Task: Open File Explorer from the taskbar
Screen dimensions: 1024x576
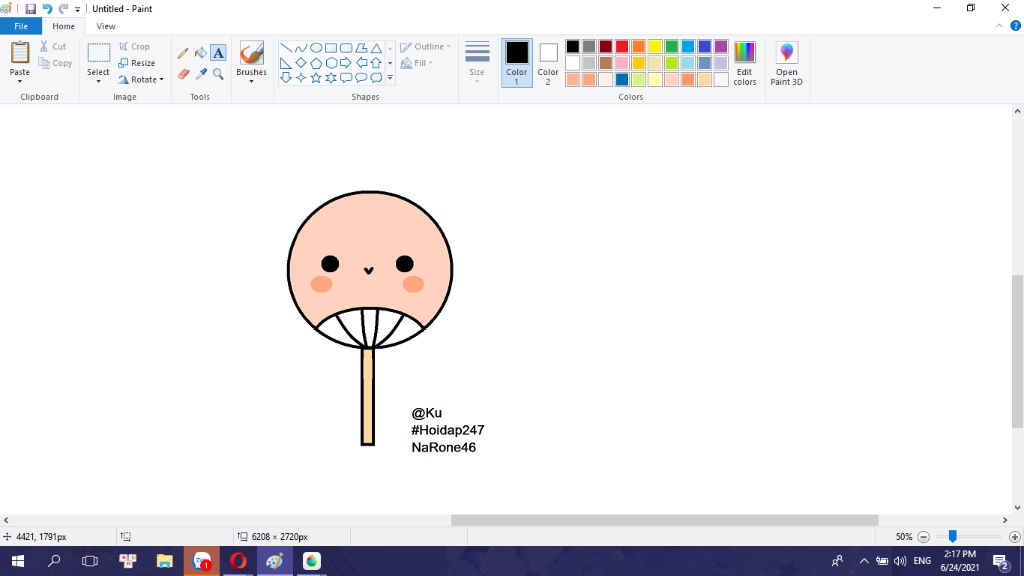Action: (x=165, y=561)
